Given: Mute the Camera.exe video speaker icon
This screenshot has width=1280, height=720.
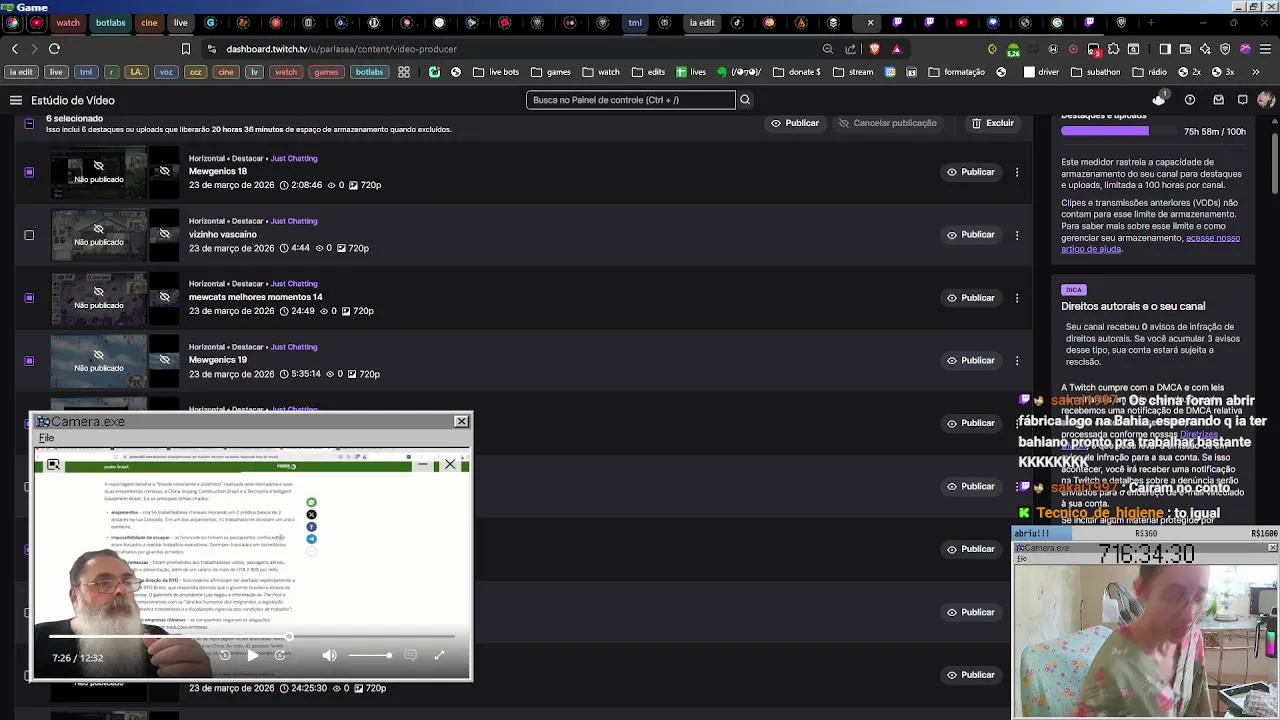Looking at the screenshot, I should pos(329,656).
